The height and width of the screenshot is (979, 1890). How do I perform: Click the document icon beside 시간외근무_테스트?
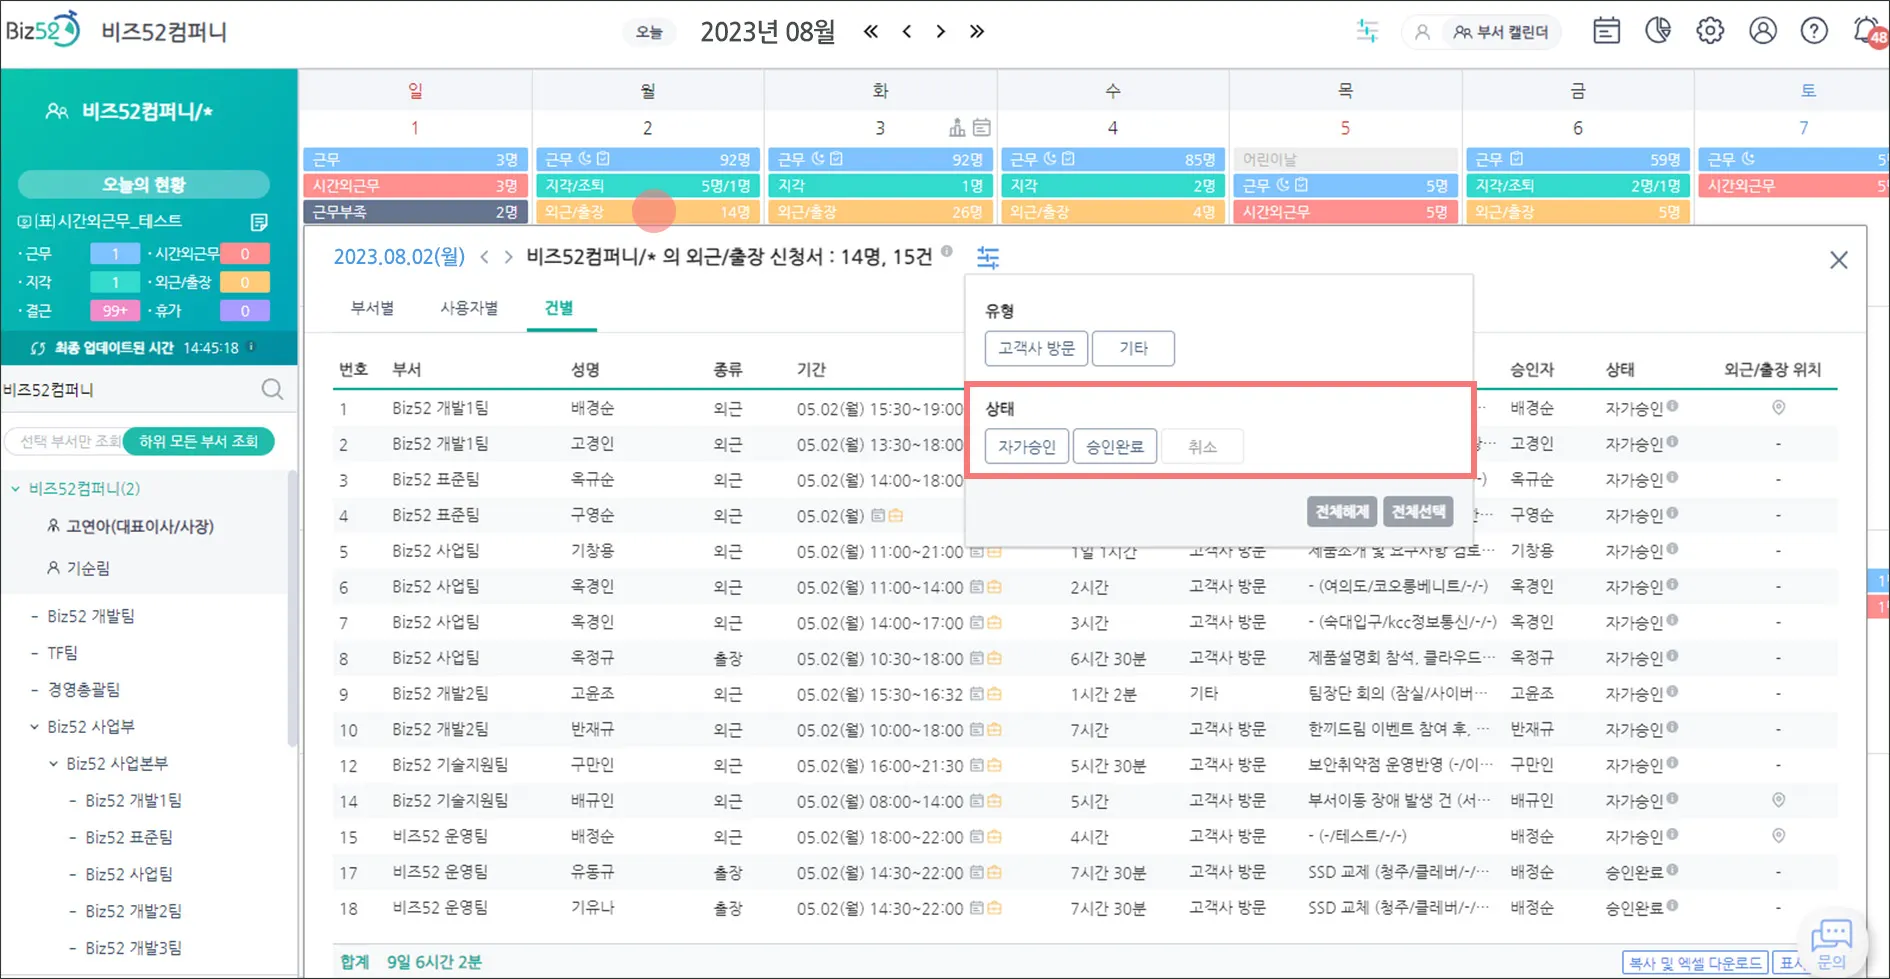click(259, 221)
